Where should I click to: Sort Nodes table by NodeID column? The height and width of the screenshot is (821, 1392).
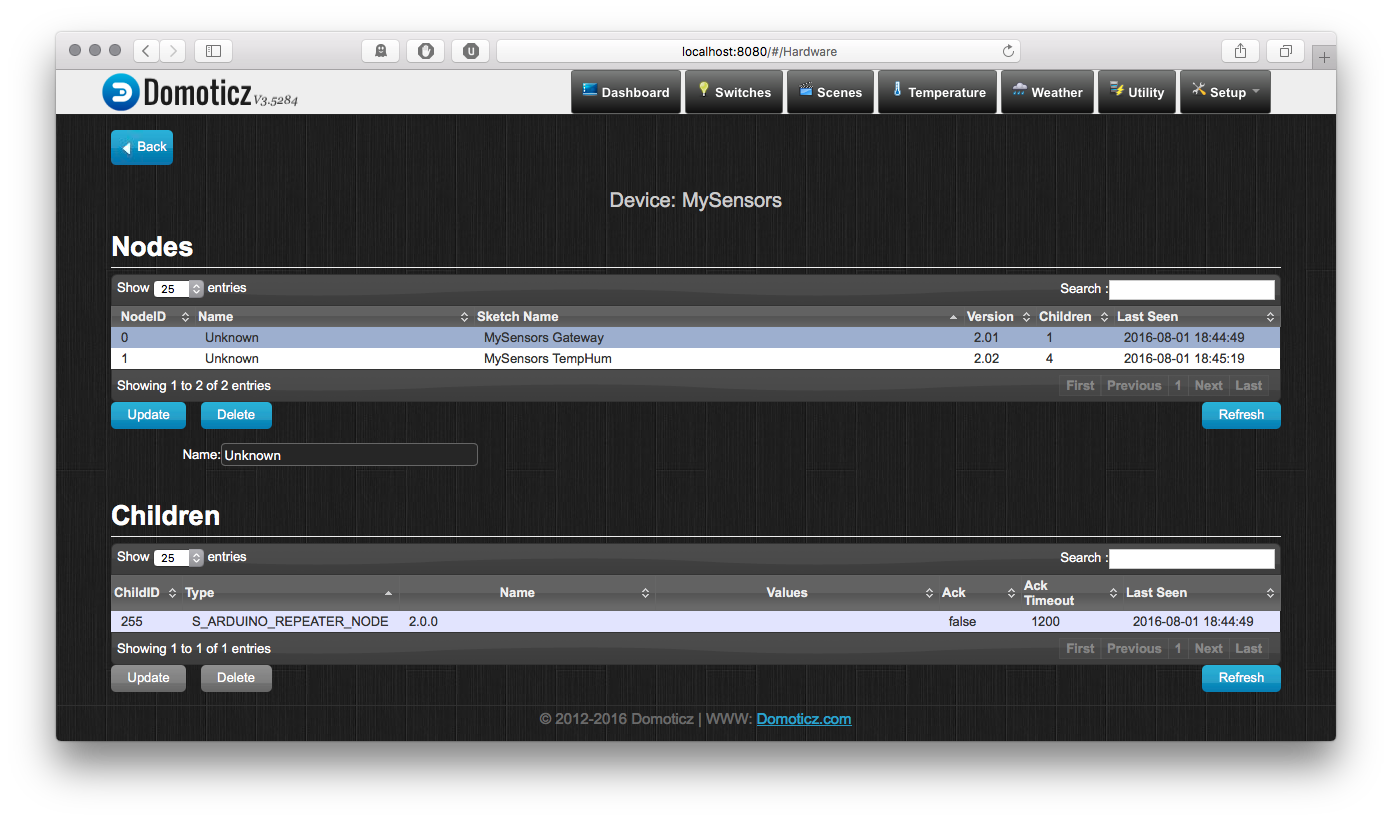[153, 317]
